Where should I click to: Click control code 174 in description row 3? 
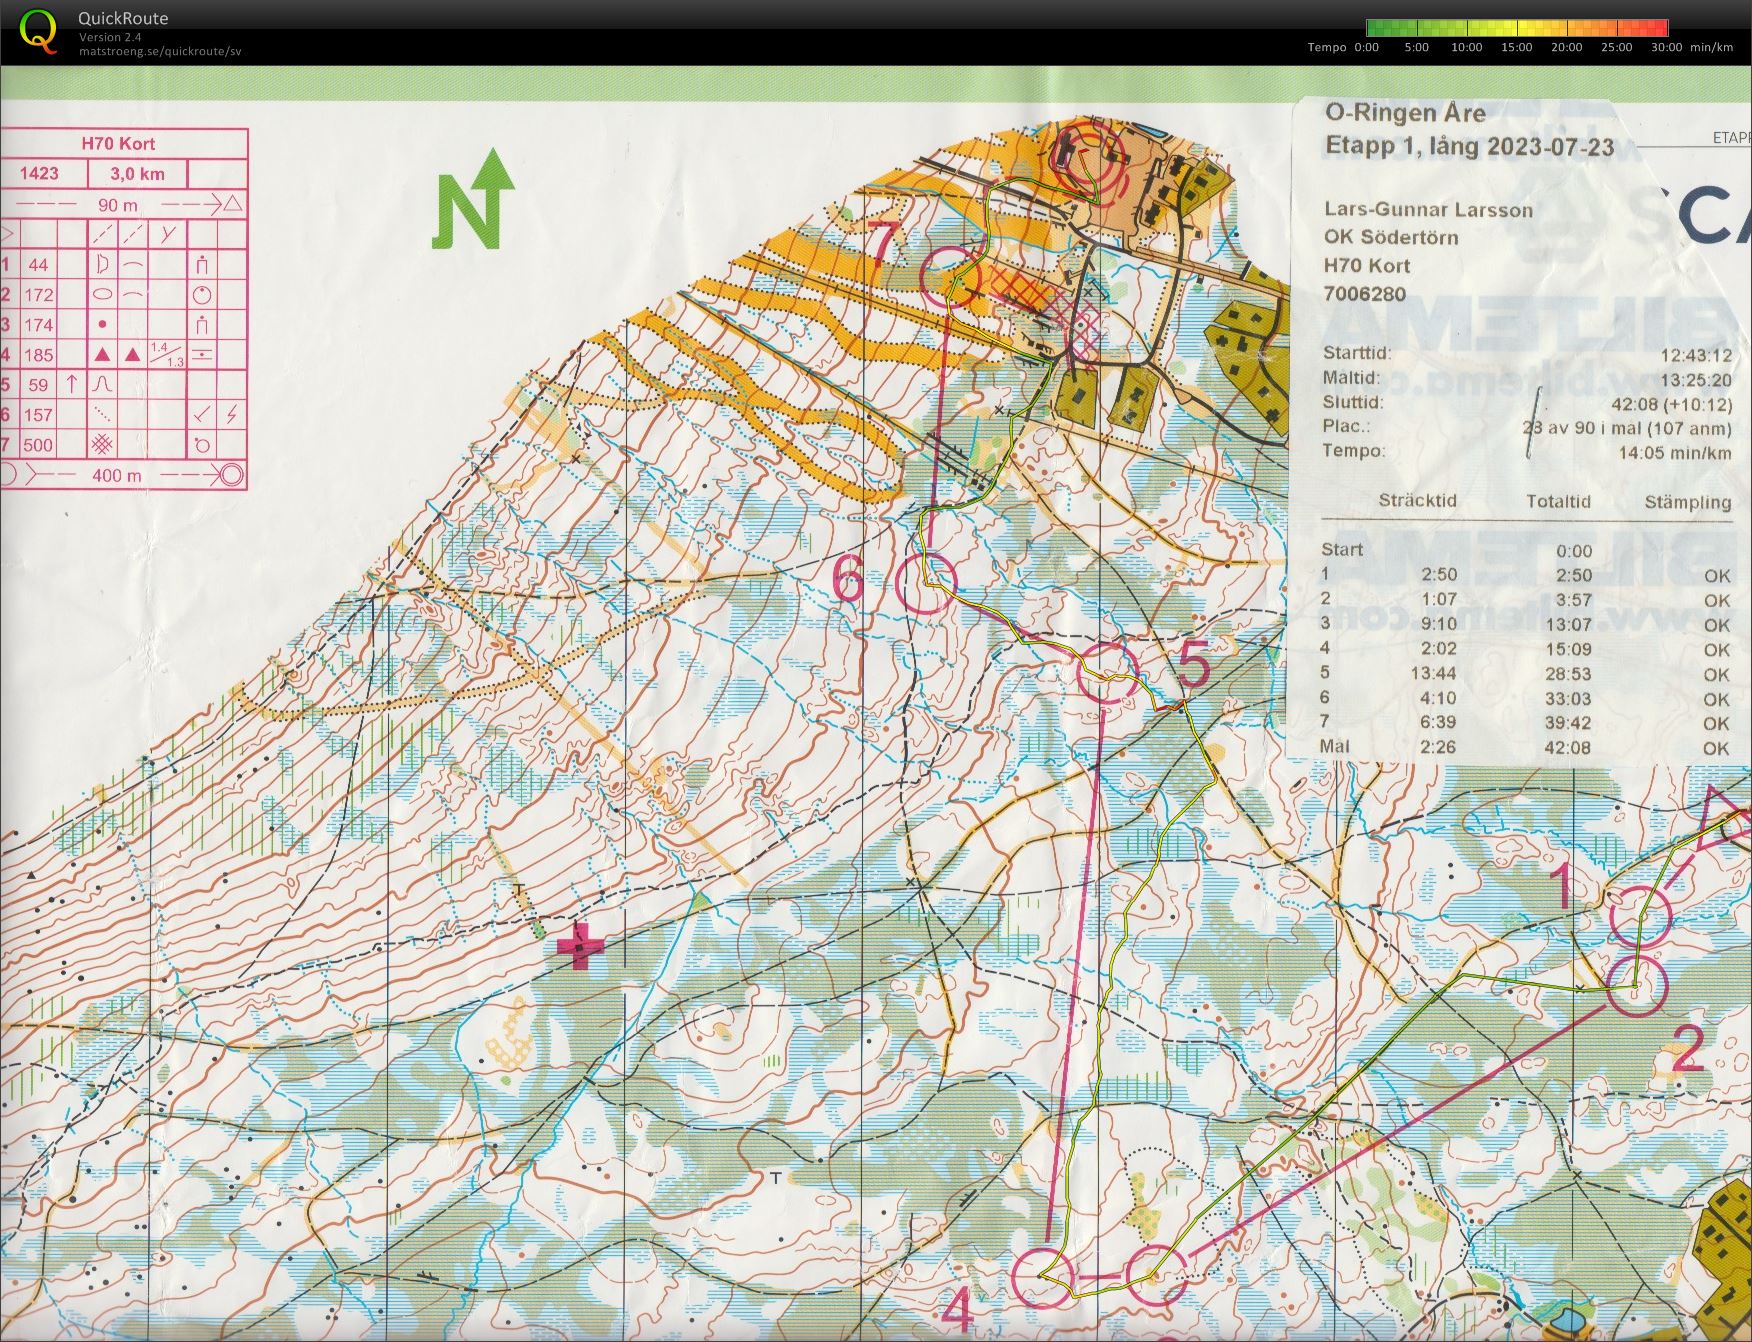tap(38, 325)
